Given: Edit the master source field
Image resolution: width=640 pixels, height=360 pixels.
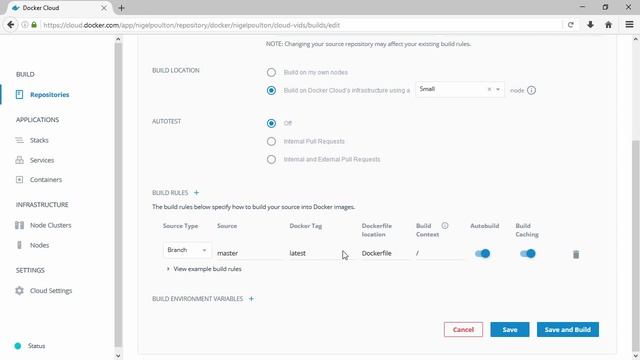Looking at the screenshot, I should click(249, 253).
